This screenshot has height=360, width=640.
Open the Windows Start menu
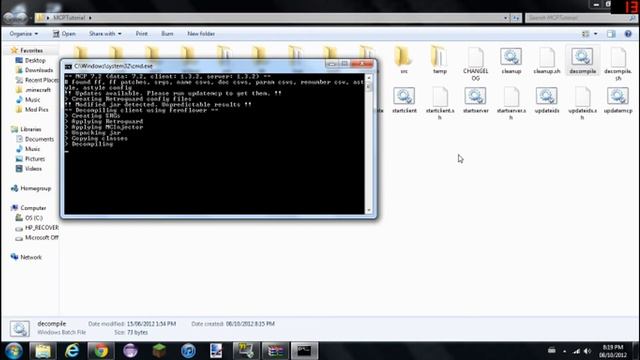(13, 351)
